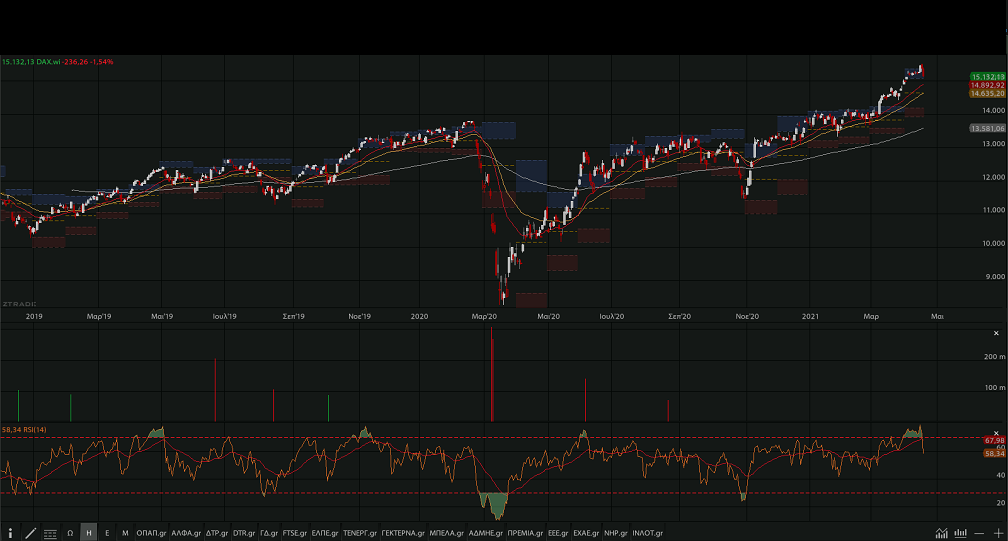Close the volume indicator panel
This screenshot has width=1008, height=541.
996,332
